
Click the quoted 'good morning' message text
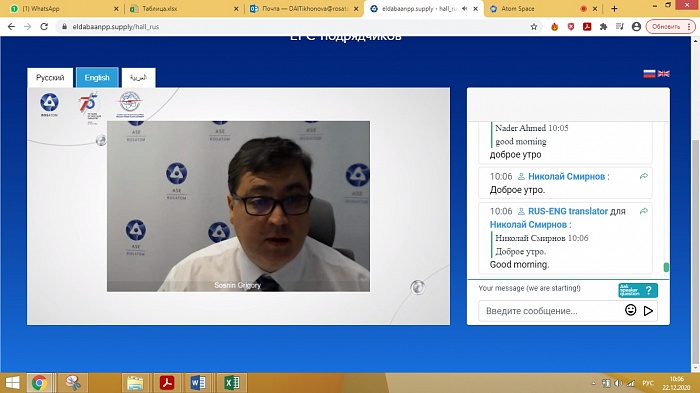(x=521, y=142)
